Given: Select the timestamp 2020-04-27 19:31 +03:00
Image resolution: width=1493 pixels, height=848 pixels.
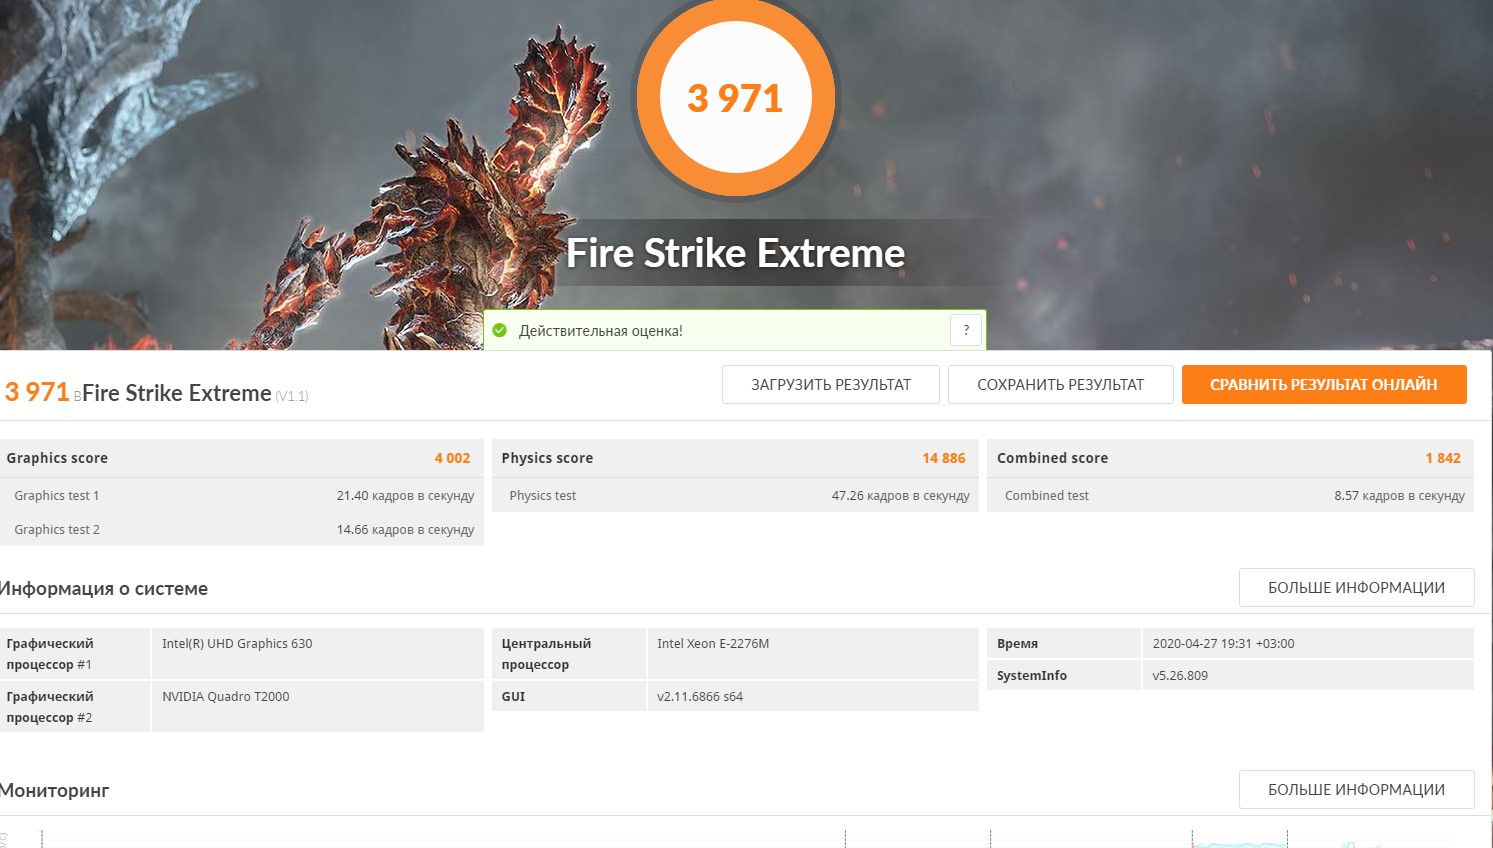Looking at the screenshot, I should pyautogui.click(x=1223, y=644).
